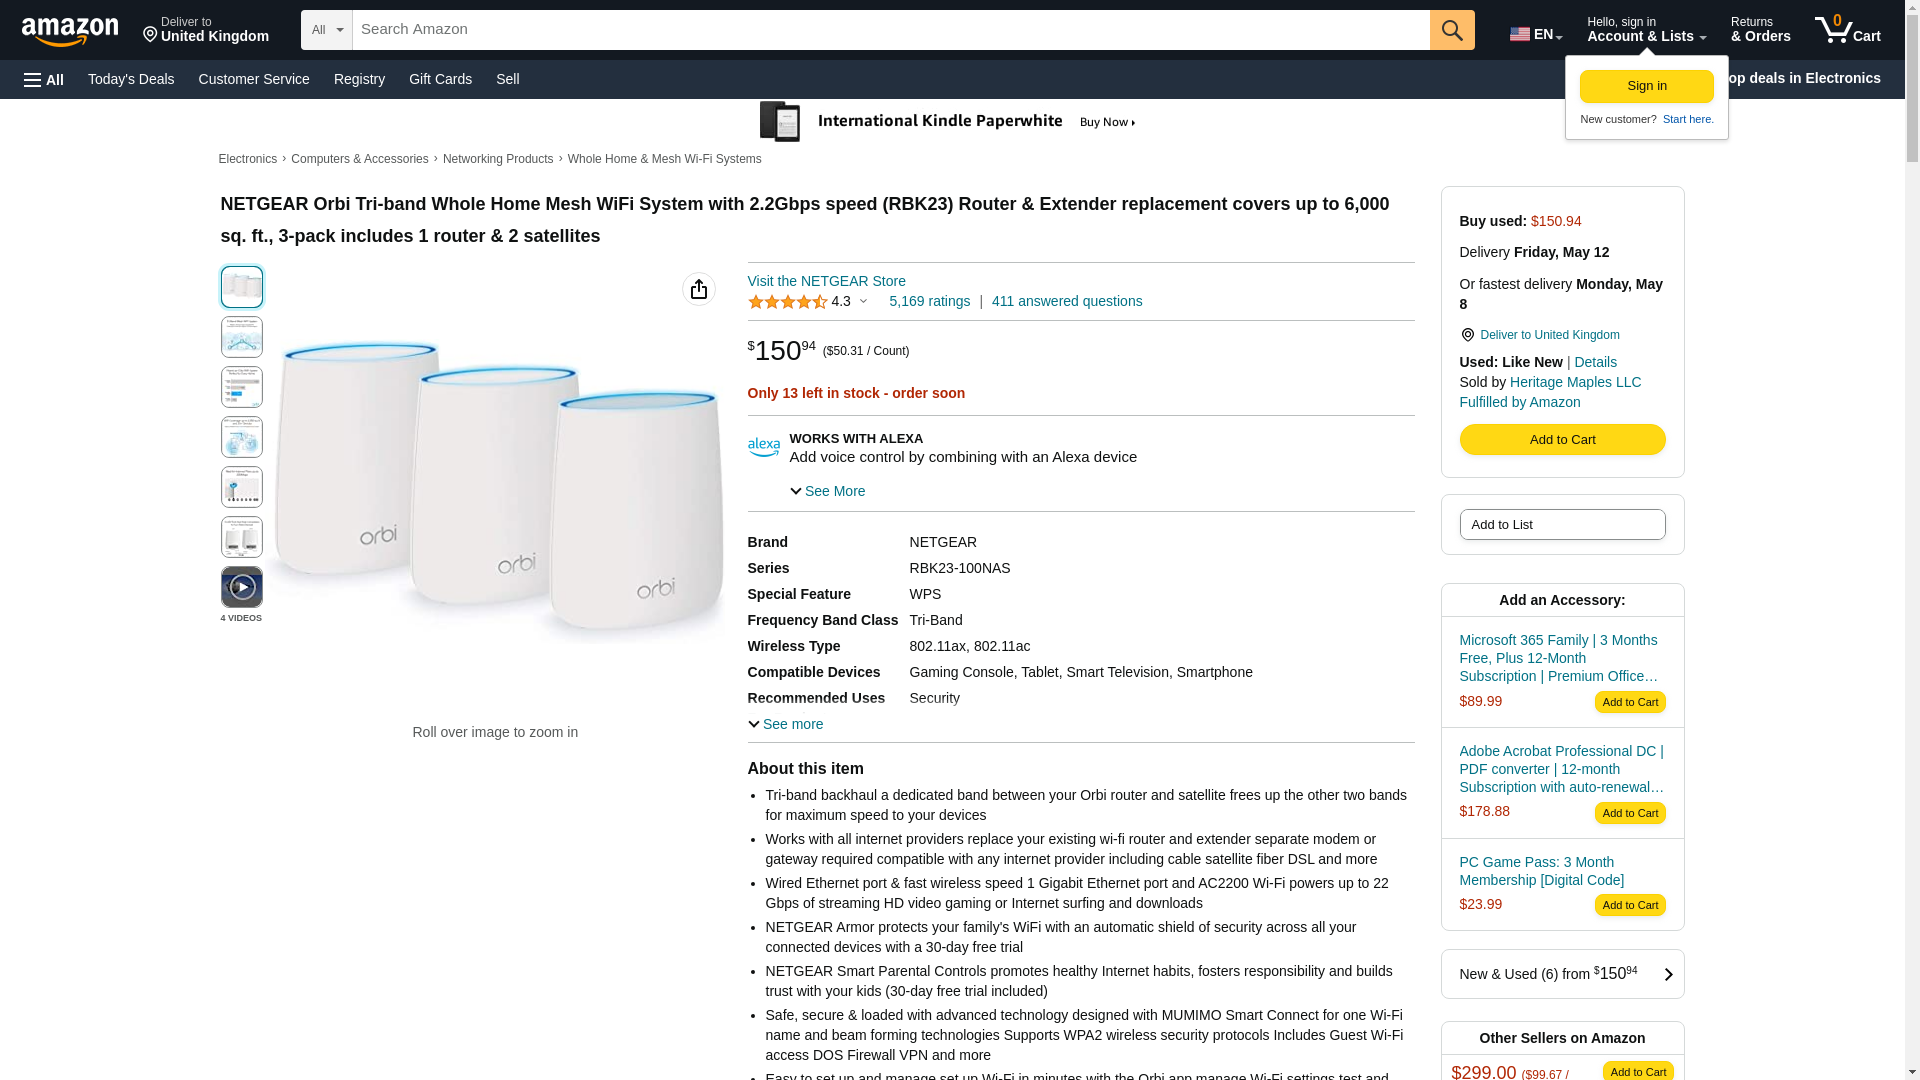Open the 5,169 ratings link
Screen dimensions: 1920x1080
929,301
